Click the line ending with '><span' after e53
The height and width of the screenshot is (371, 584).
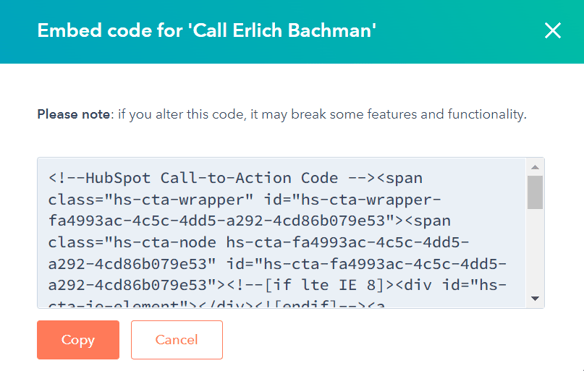point(250,221)
